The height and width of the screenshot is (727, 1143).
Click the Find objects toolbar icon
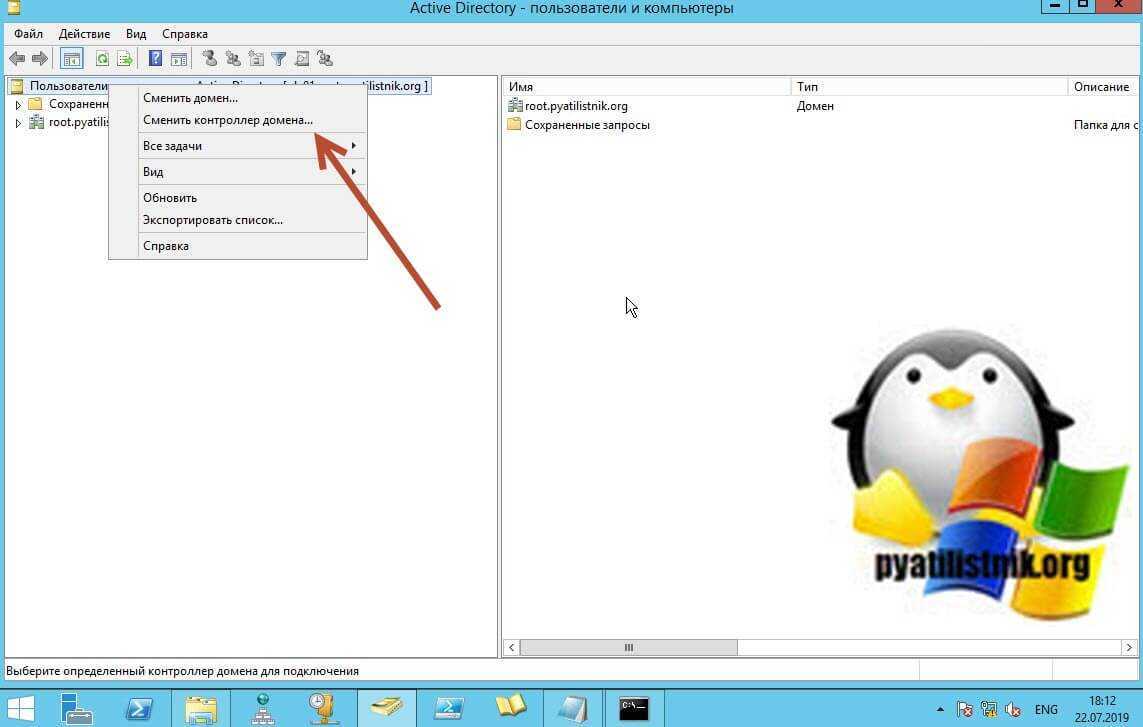[x=302, y=59]
